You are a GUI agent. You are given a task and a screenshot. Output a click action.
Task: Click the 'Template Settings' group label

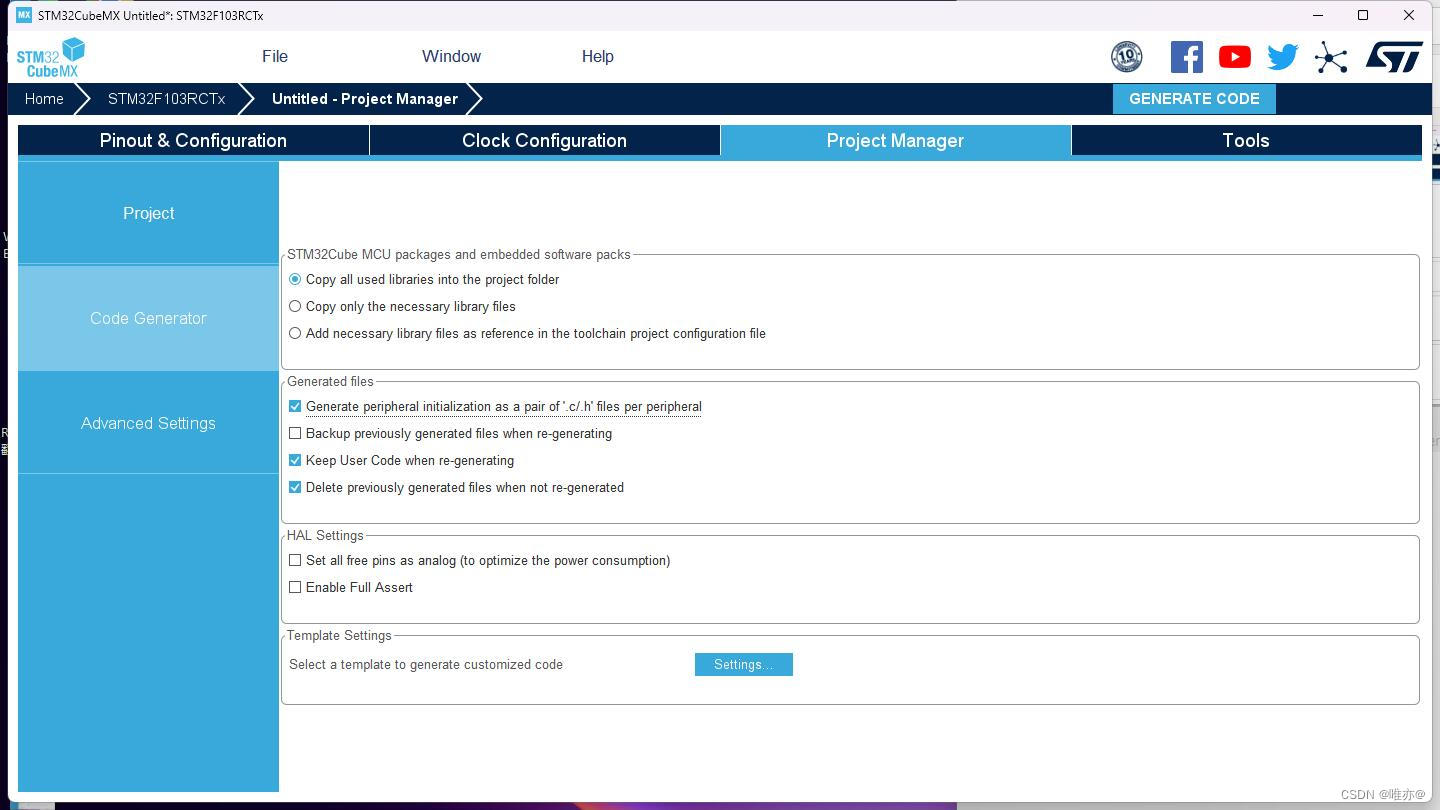(339, 635)
